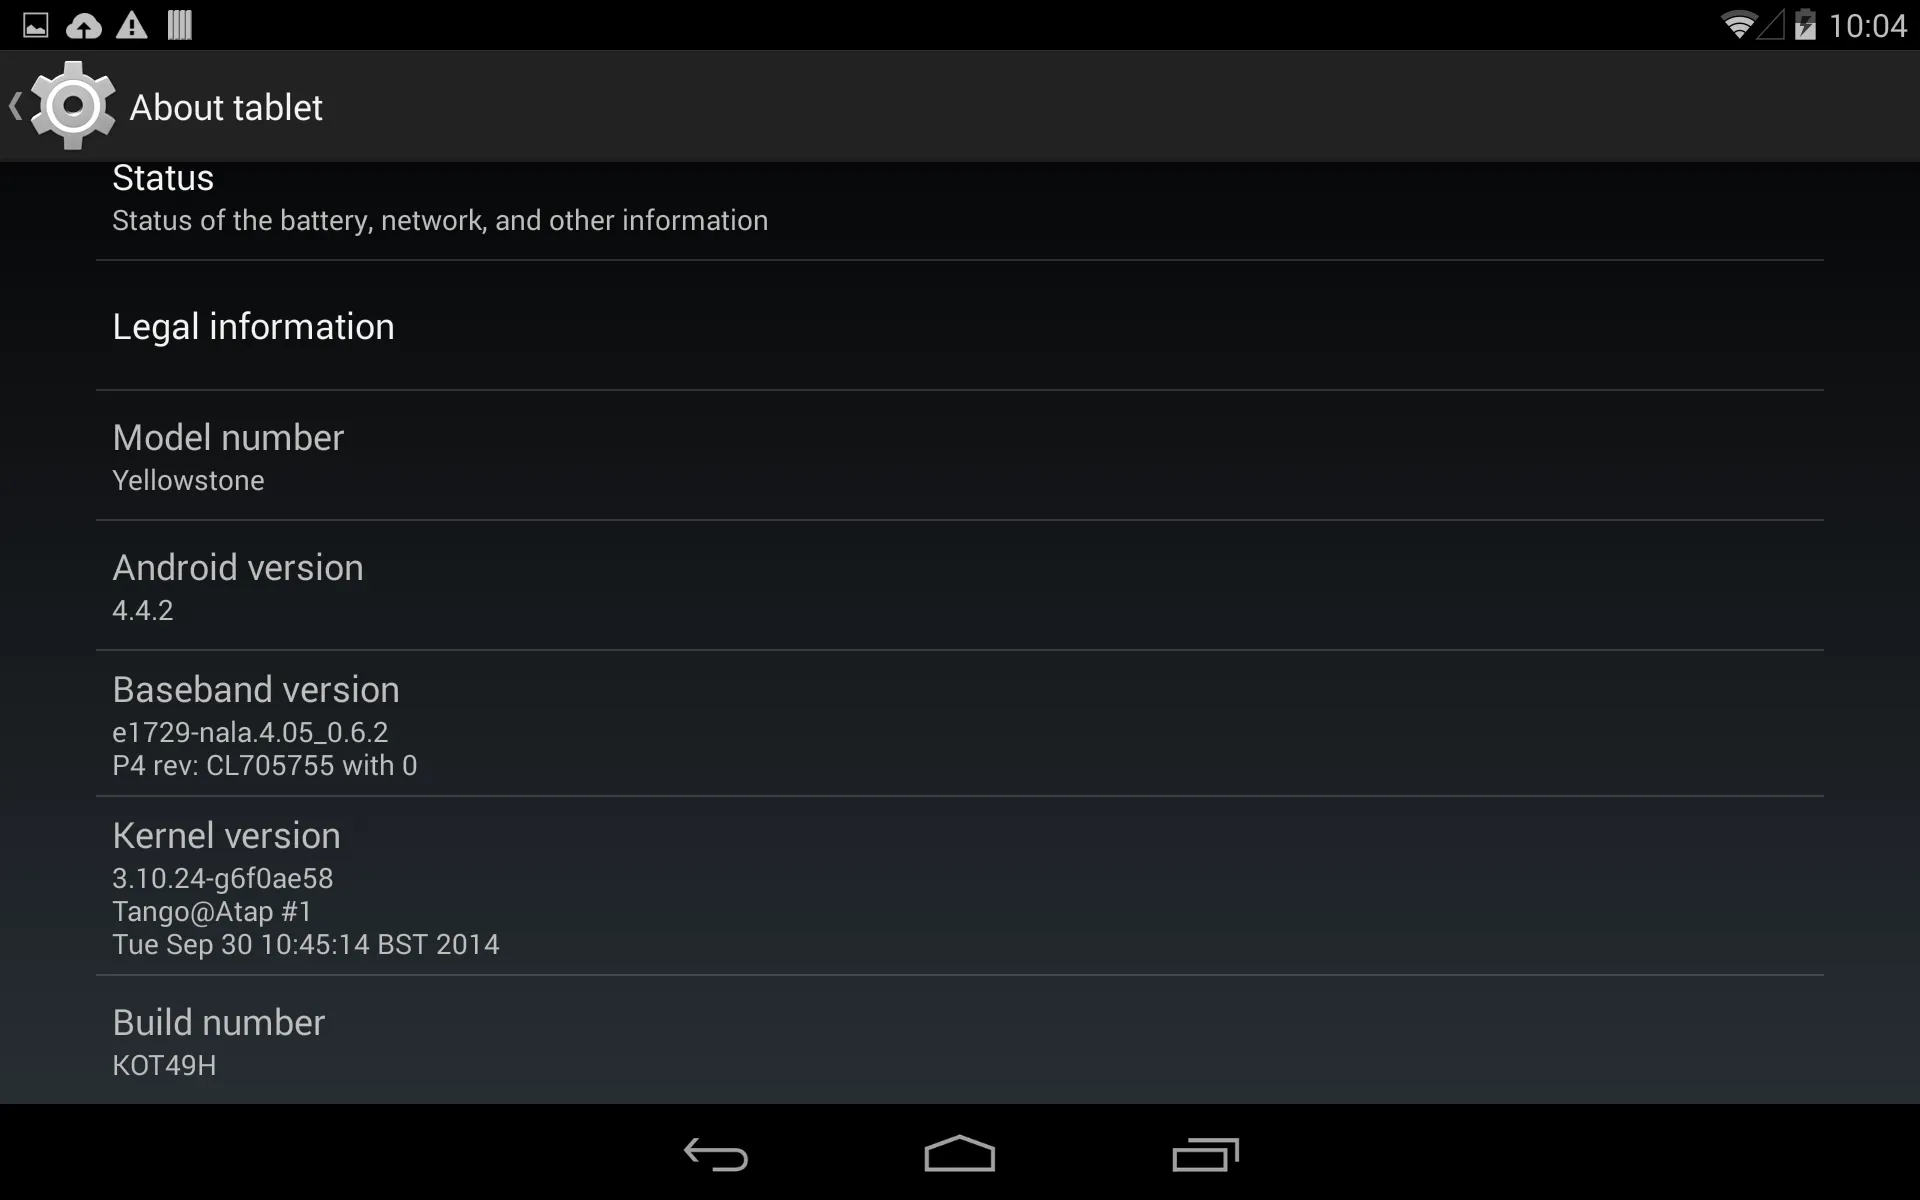
Task: Open the recent apps overview button
Action: point(1205,1155)
